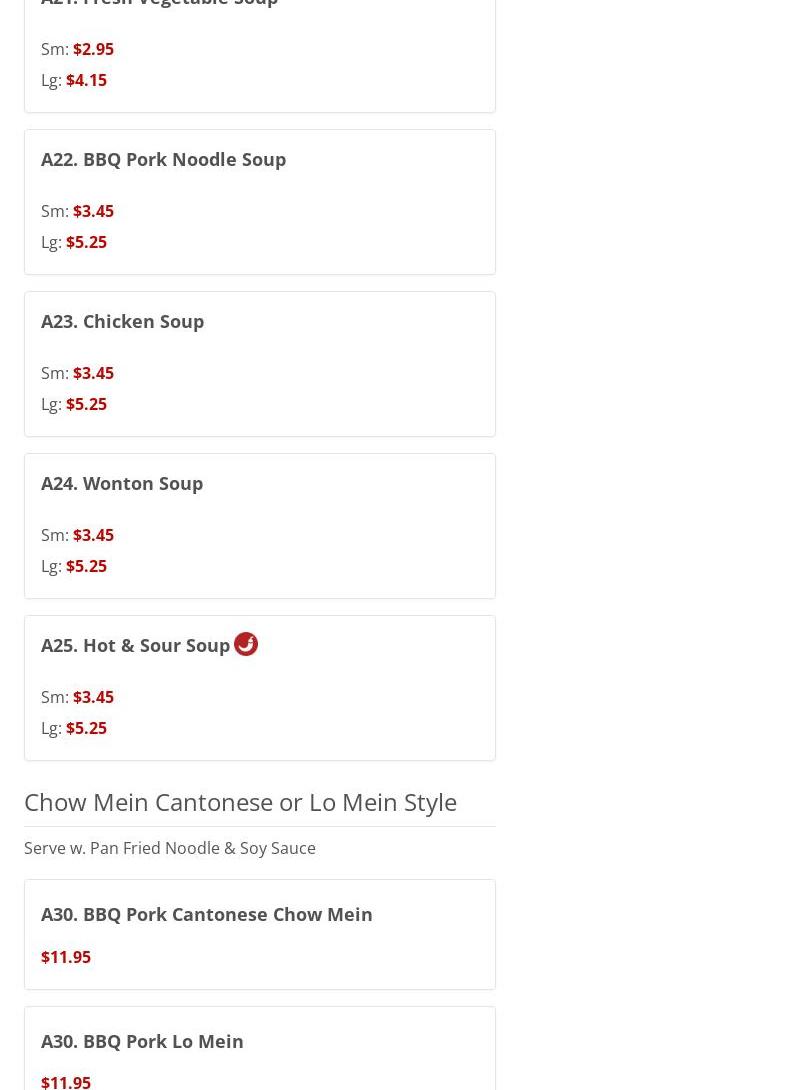This screenshot has width=785, height=1090.
Task: Select the A23. Chicken Soup item
Action: click(122, 321)
